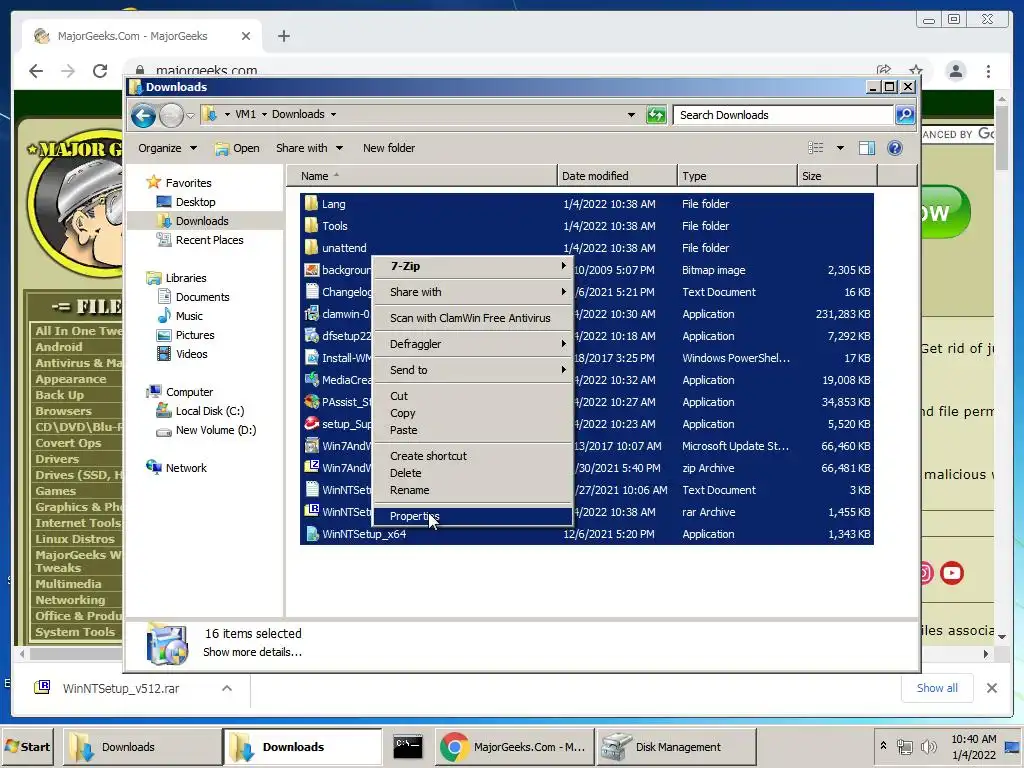Click Chrome back arrow icon
1024x768 pixels.
click(36, 71)
